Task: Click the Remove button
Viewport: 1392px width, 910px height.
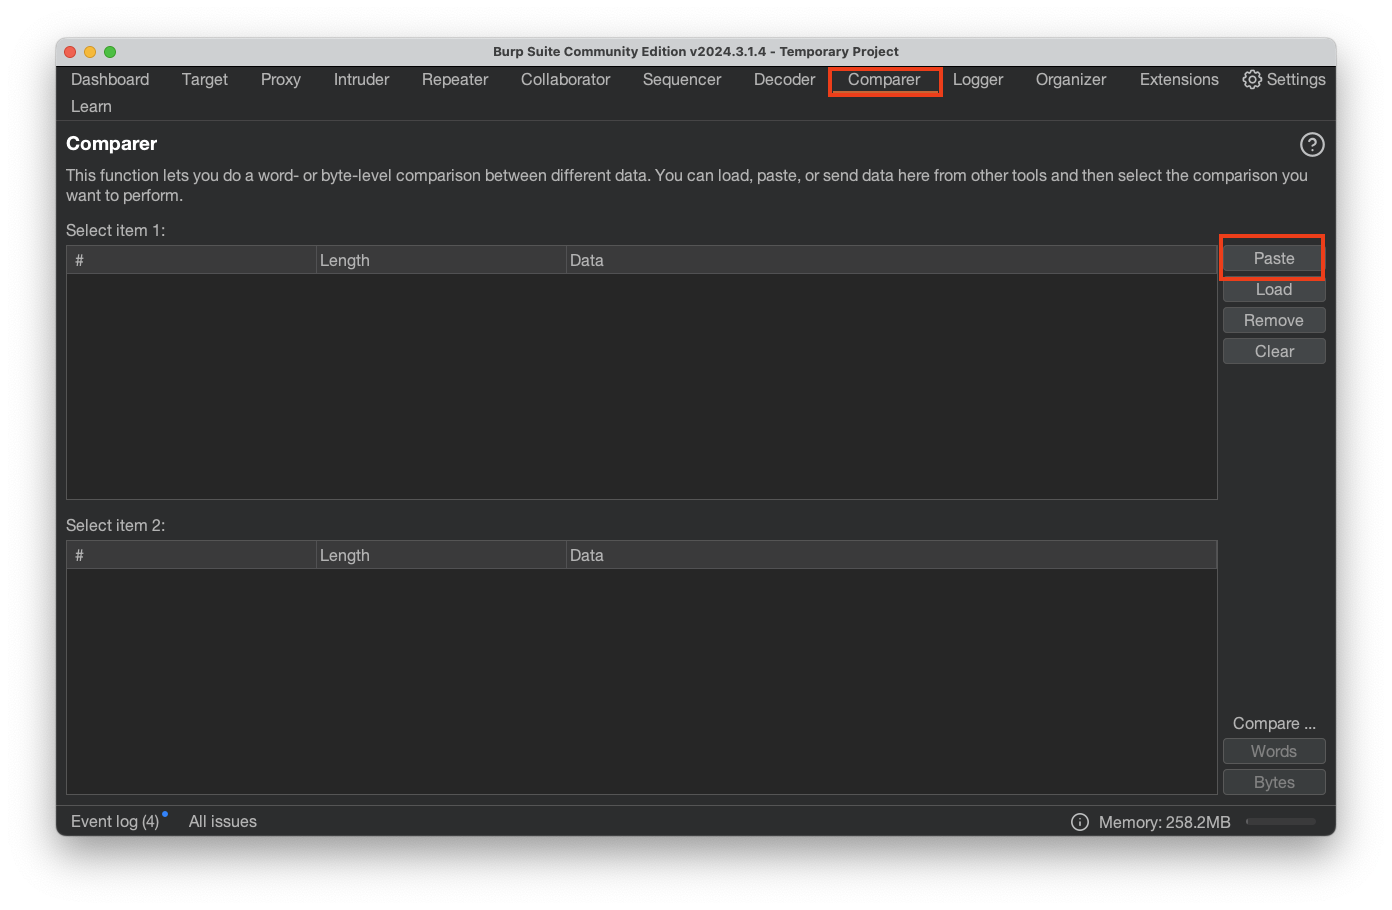Action: tap(1274, 320)
